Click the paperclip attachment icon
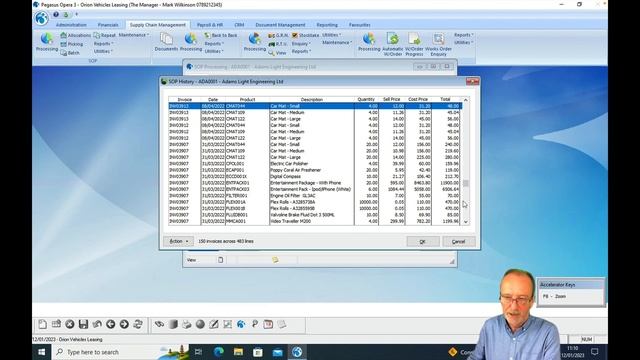The image size is (640, 360). (159, 324)
